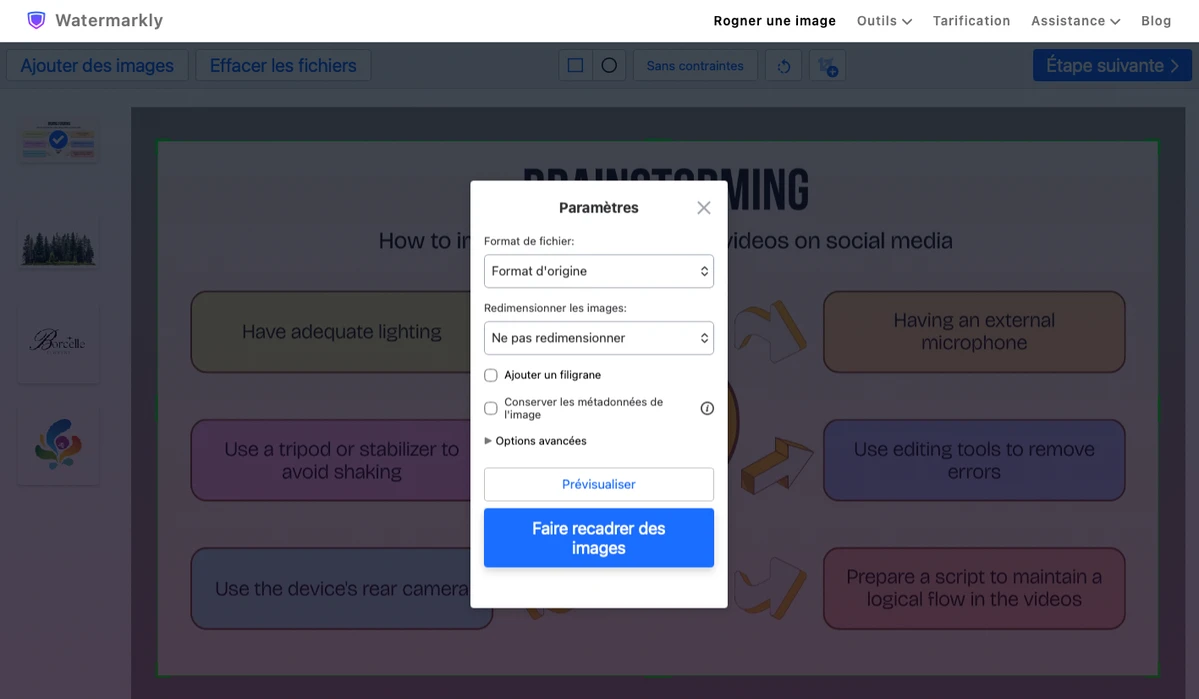The width and height of the screenshot is (1199, 699).
Task: Click Effacer les fichiers button
Action: [x=283, y=66]
